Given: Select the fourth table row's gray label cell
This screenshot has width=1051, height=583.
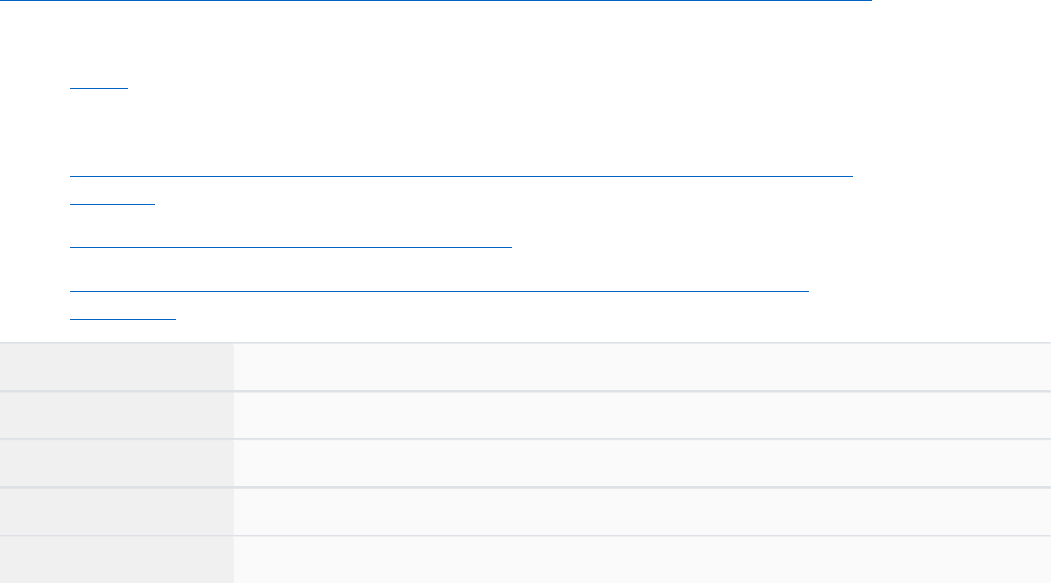Looking at the screenshot, I should (117, 511).
